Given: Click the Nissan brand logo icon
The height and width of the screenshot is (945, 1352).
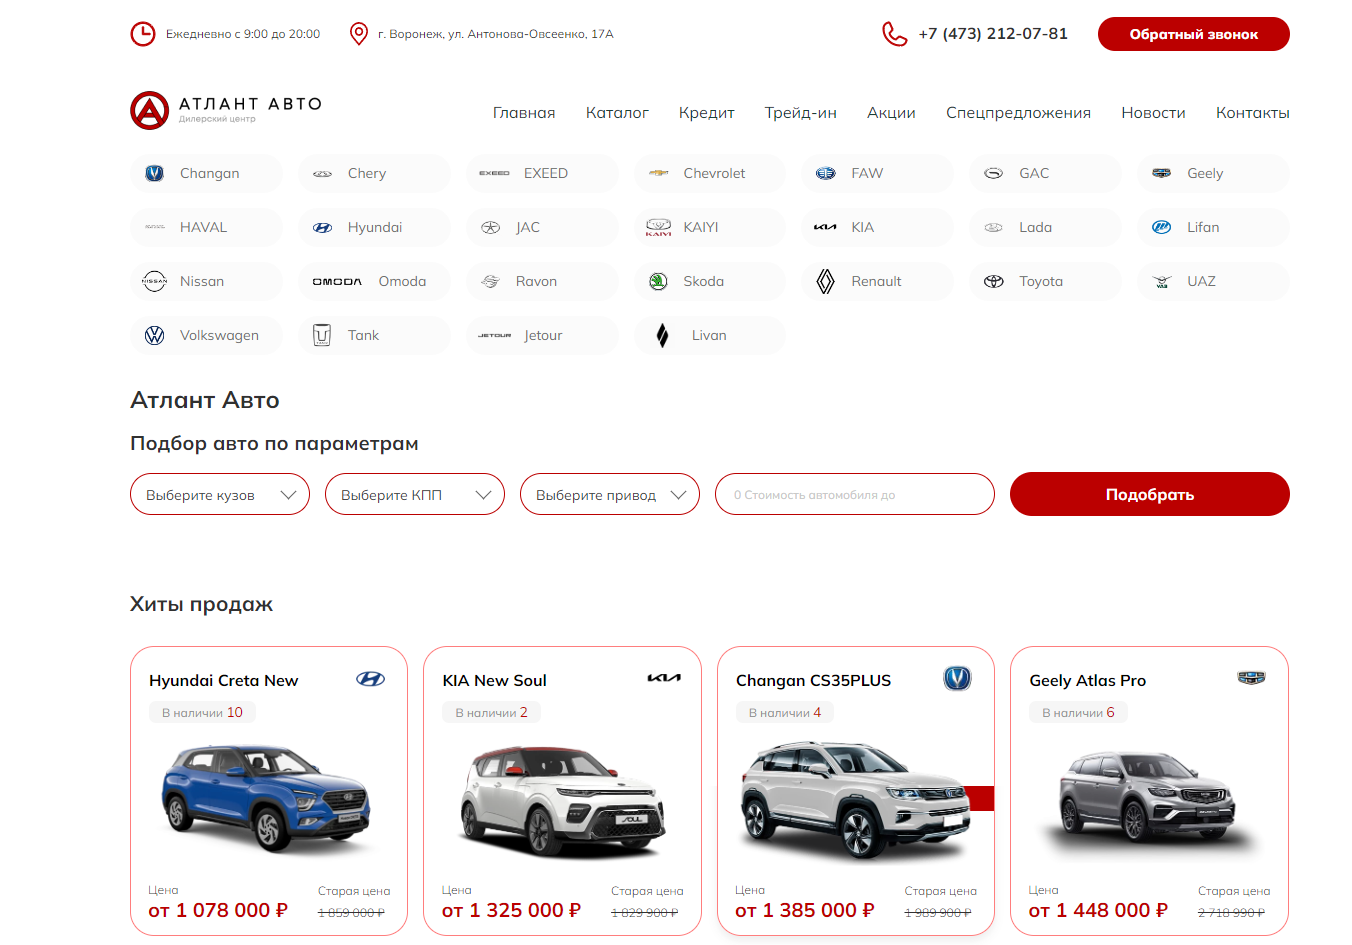Looking at the screenshot, I should pyautogui.click(x=154, y=281).
